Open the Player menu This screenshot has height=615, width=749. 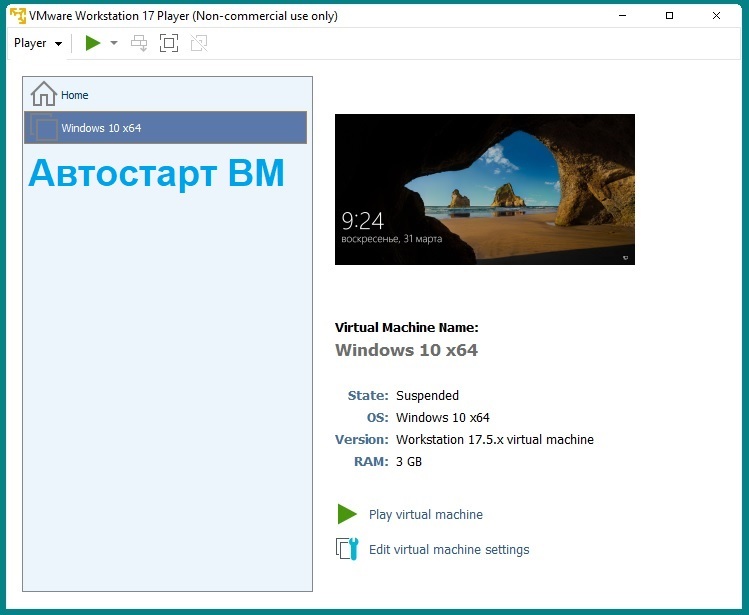[x=38, y=43]
